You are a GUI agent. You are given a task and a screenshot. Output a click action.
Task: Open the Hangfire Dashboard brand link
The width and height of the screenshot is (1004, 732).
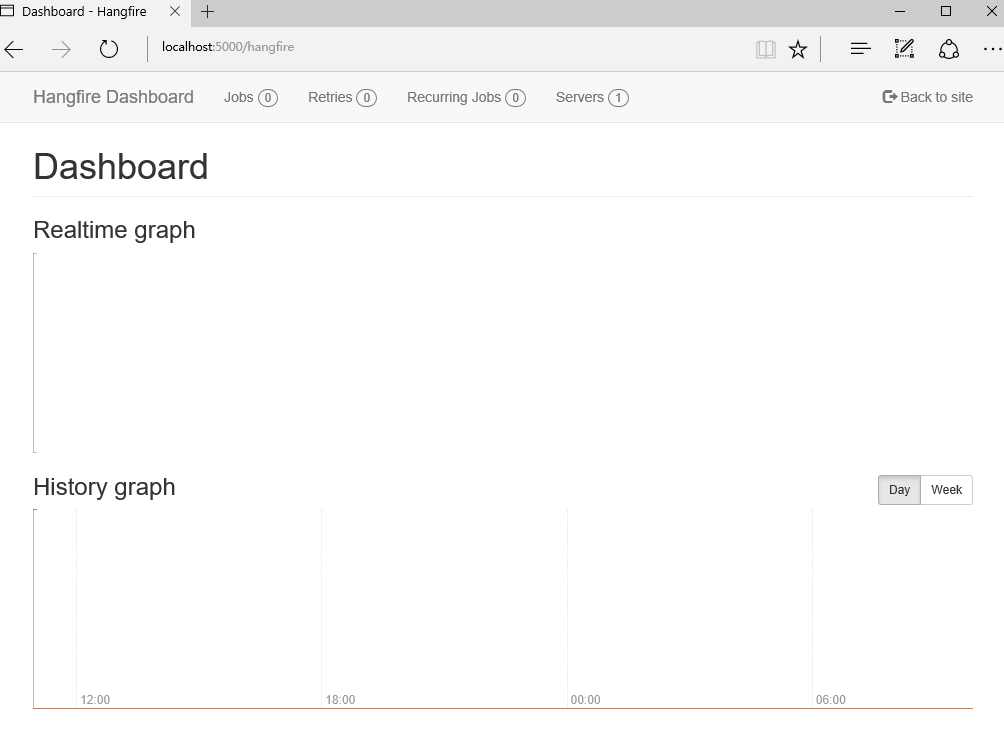click(113, 97)
